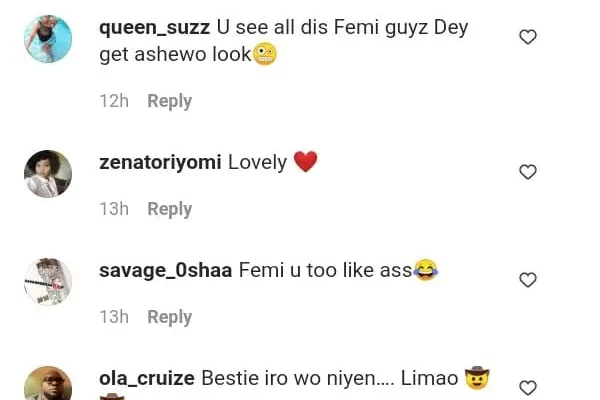Click the 13h timestamp under savage_0shaa's comment
The width and height of the screenshot is (600, 400).
(114, 317)
